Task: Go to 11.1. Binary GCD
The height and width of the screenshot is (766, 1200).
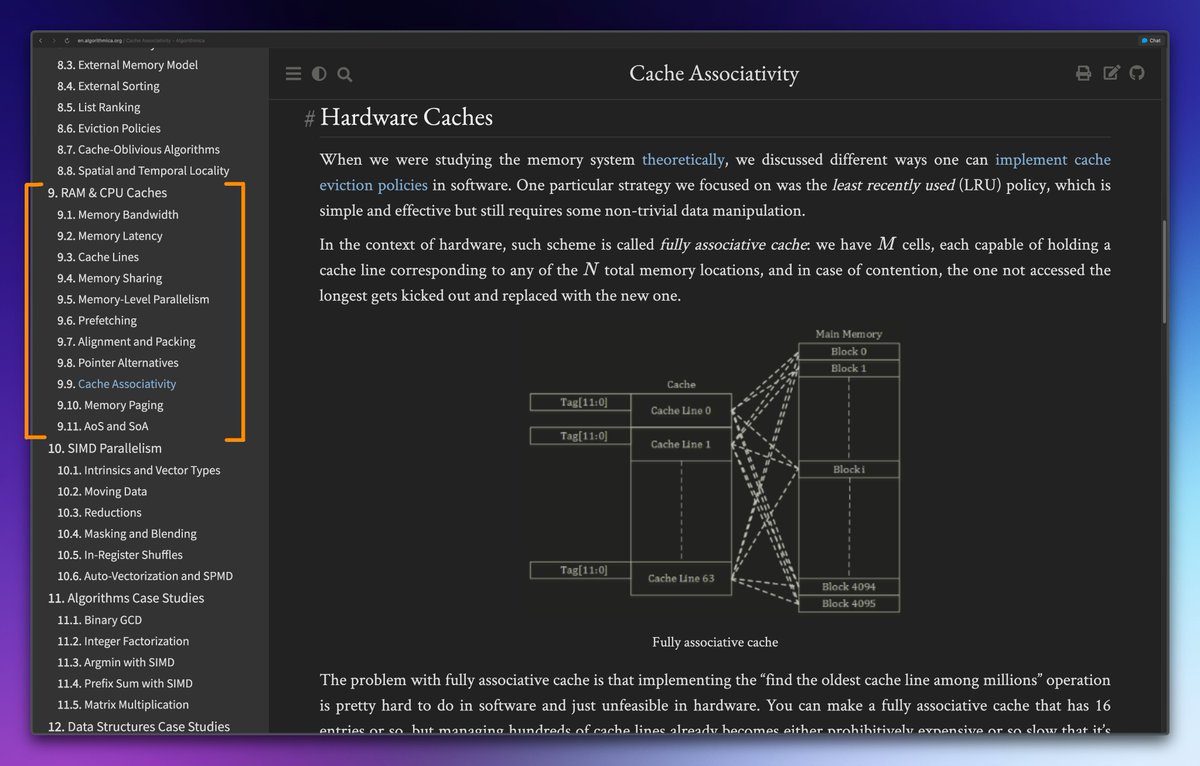Action: pyautogui.click(x=99, y=620)
